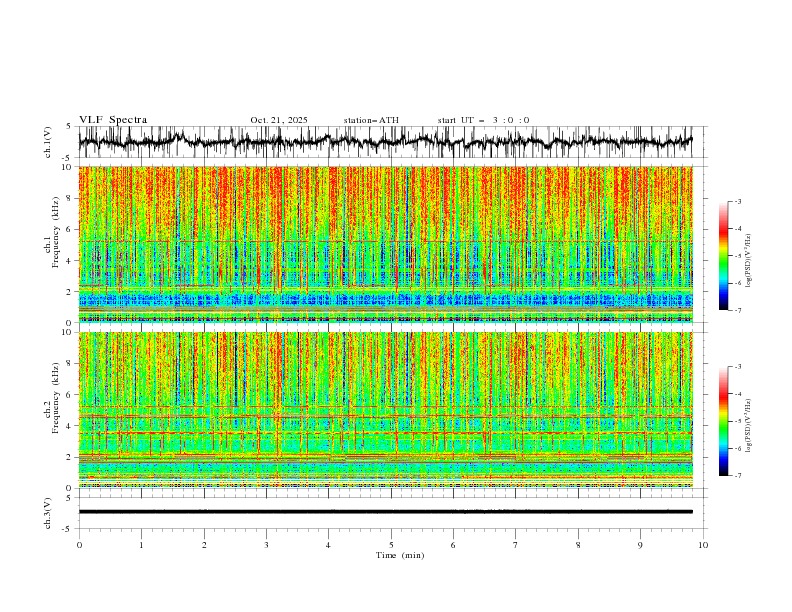
Task: Click the time axis tick label "5"
Action: tap(391, 545)
